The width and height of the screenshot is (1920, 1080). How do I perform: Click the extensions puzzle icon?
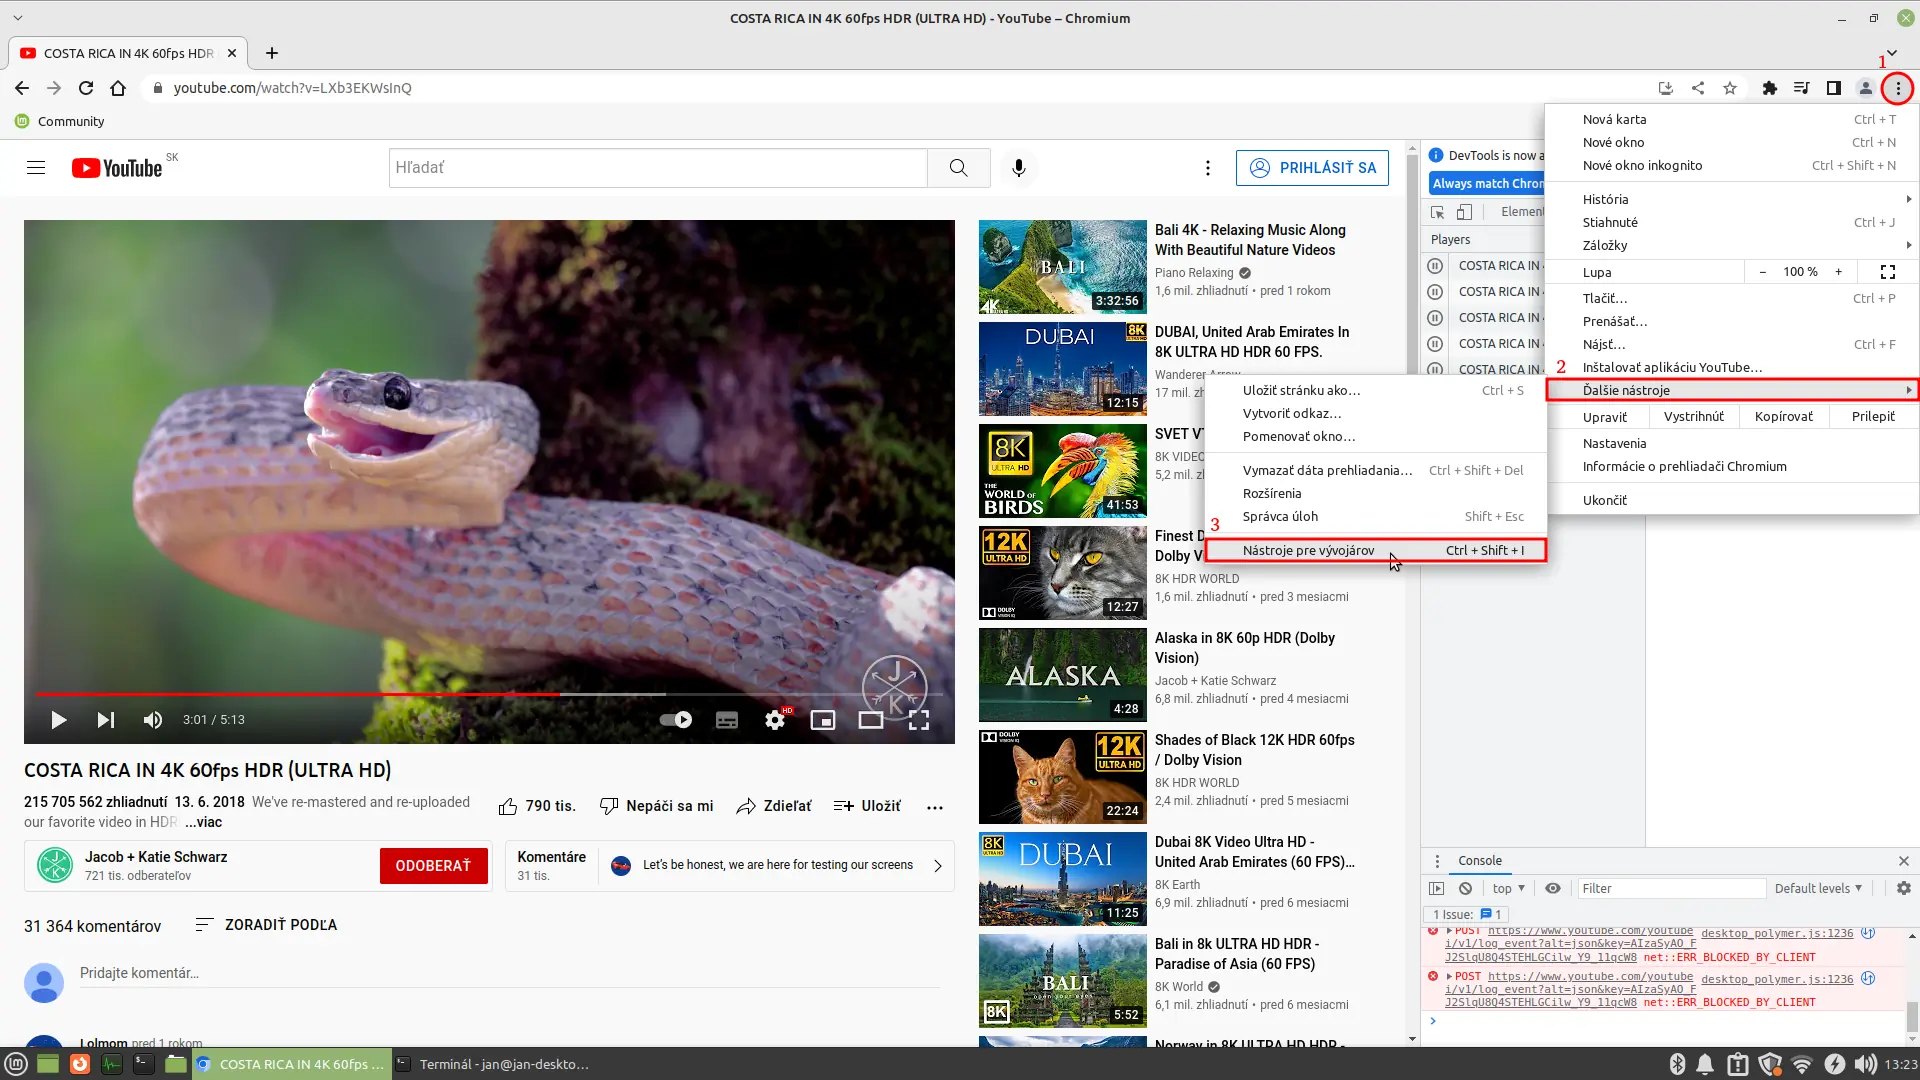[1769, 88]
